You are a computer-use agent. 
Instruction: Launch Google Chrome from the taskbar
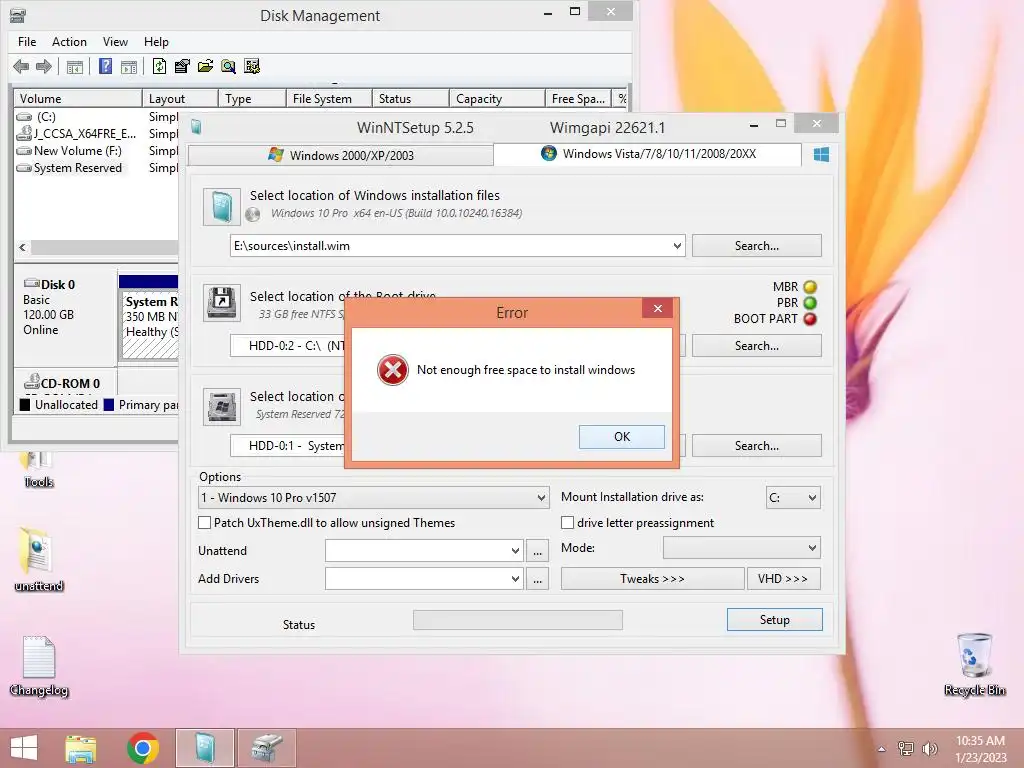coord(142,748)
